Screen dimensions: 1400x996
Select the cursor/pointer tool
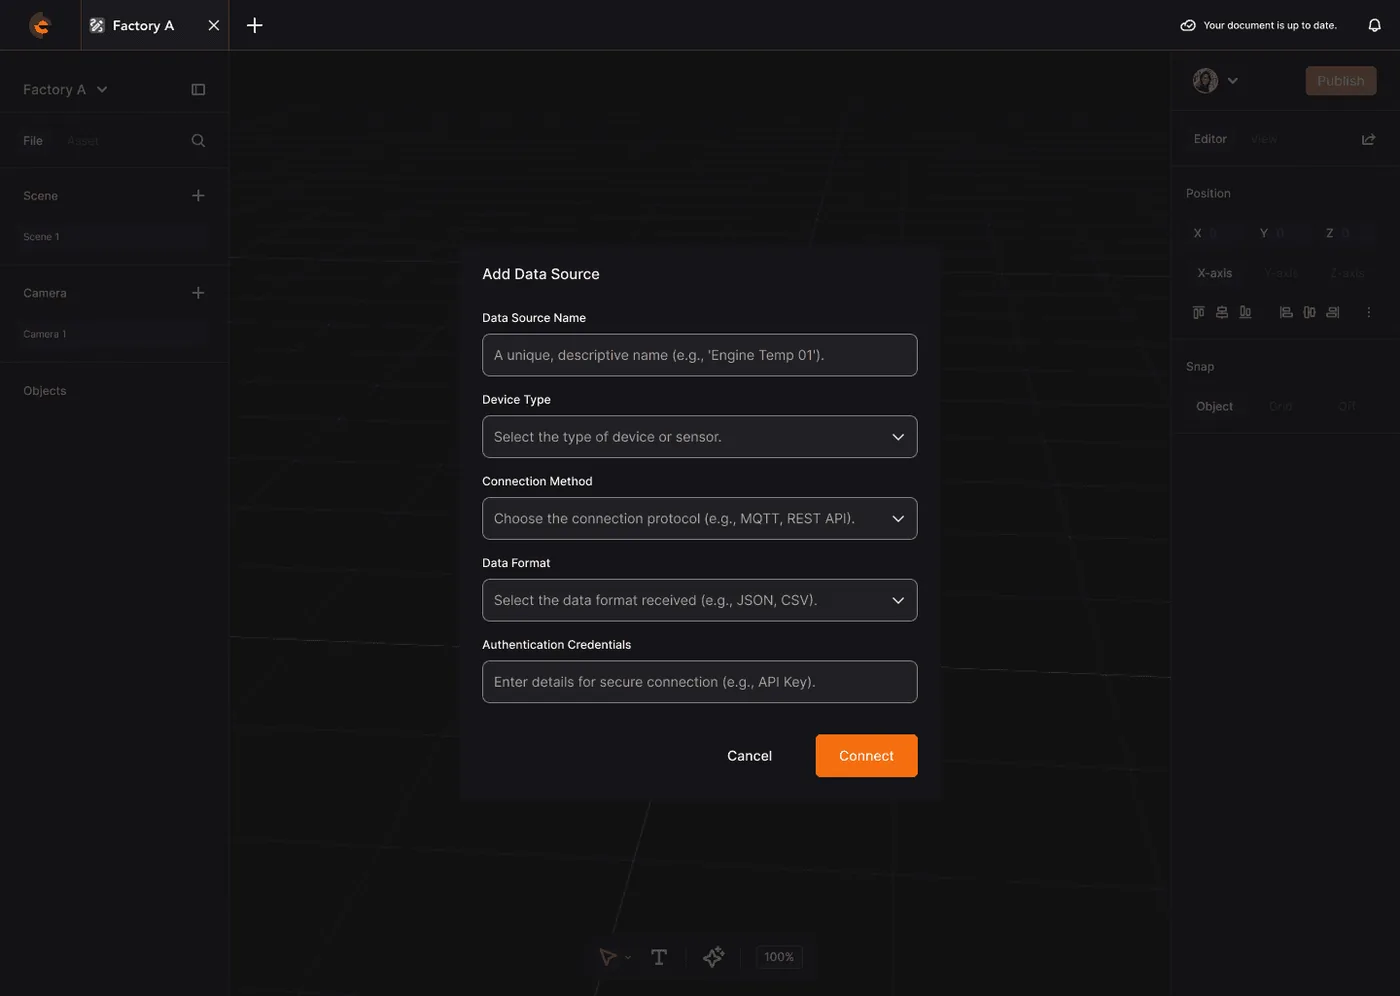coord(607,957)
